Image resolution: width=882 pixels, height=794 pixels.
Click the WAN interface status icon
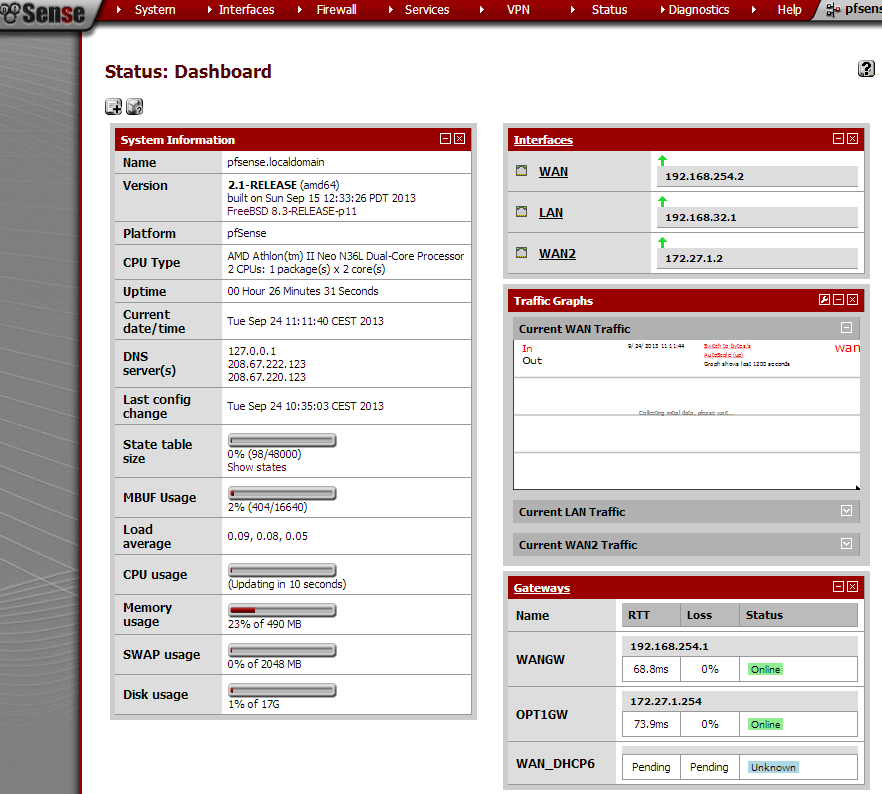[521, 171]
